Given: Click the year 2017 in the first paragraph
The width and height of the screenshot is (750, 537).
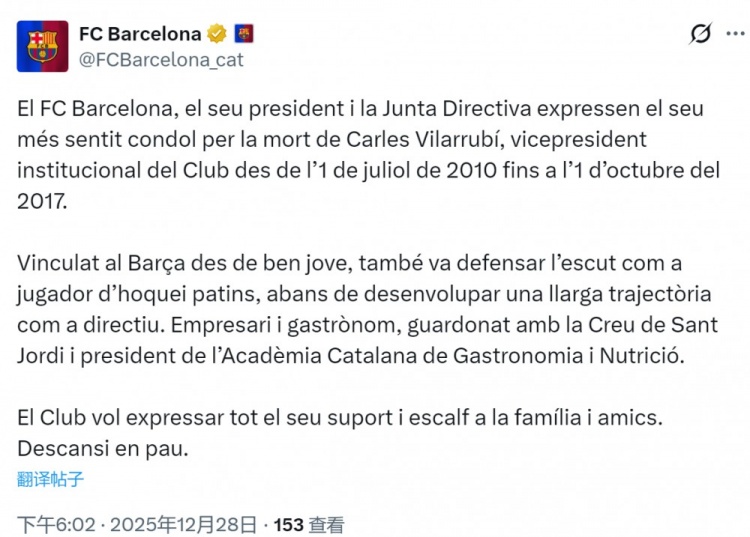Looking at the screenshot, I should (x=44, y=201).
